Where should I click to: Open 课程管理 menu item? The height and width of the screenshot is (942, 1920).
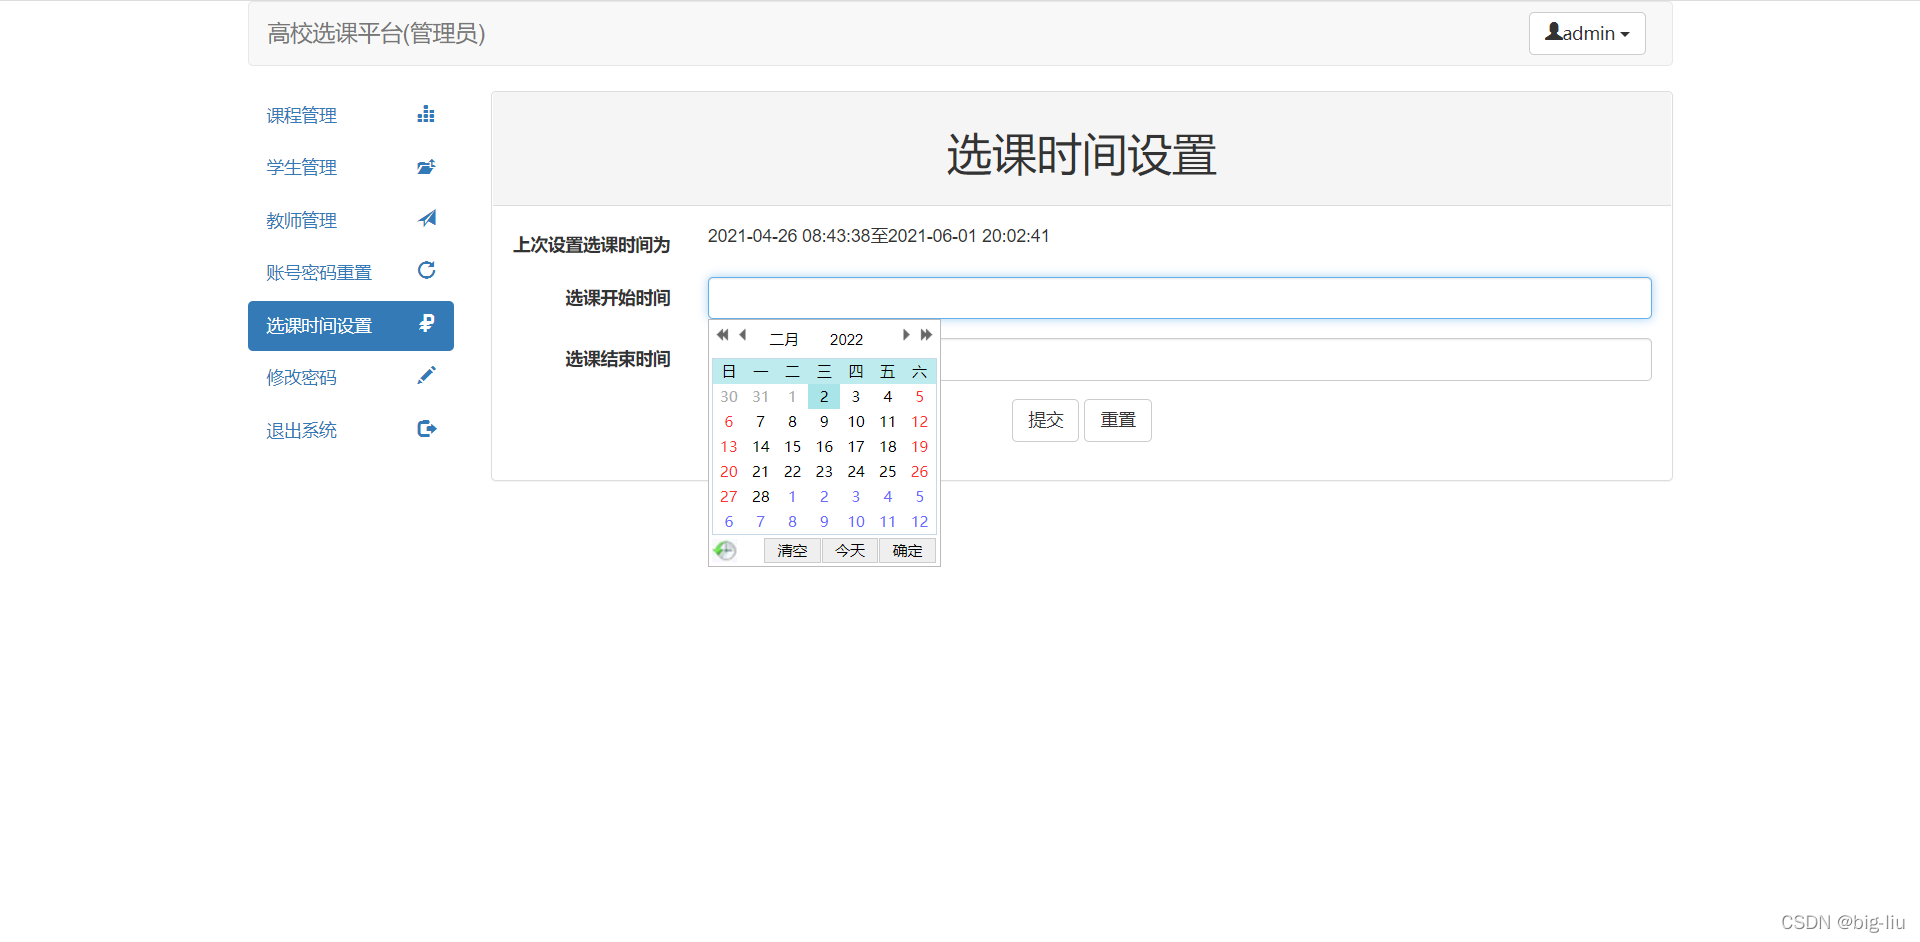pos(351,115)
